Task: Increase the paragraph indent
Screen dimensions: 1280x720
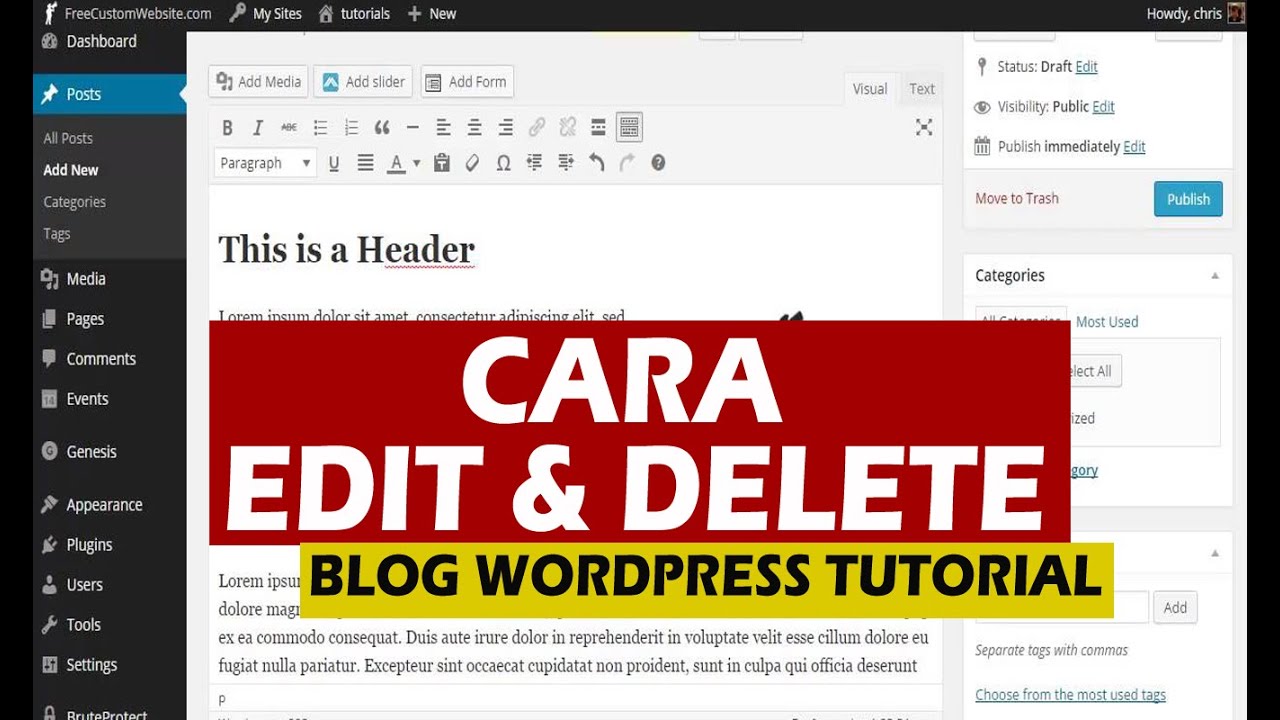Action: (565, 163)
